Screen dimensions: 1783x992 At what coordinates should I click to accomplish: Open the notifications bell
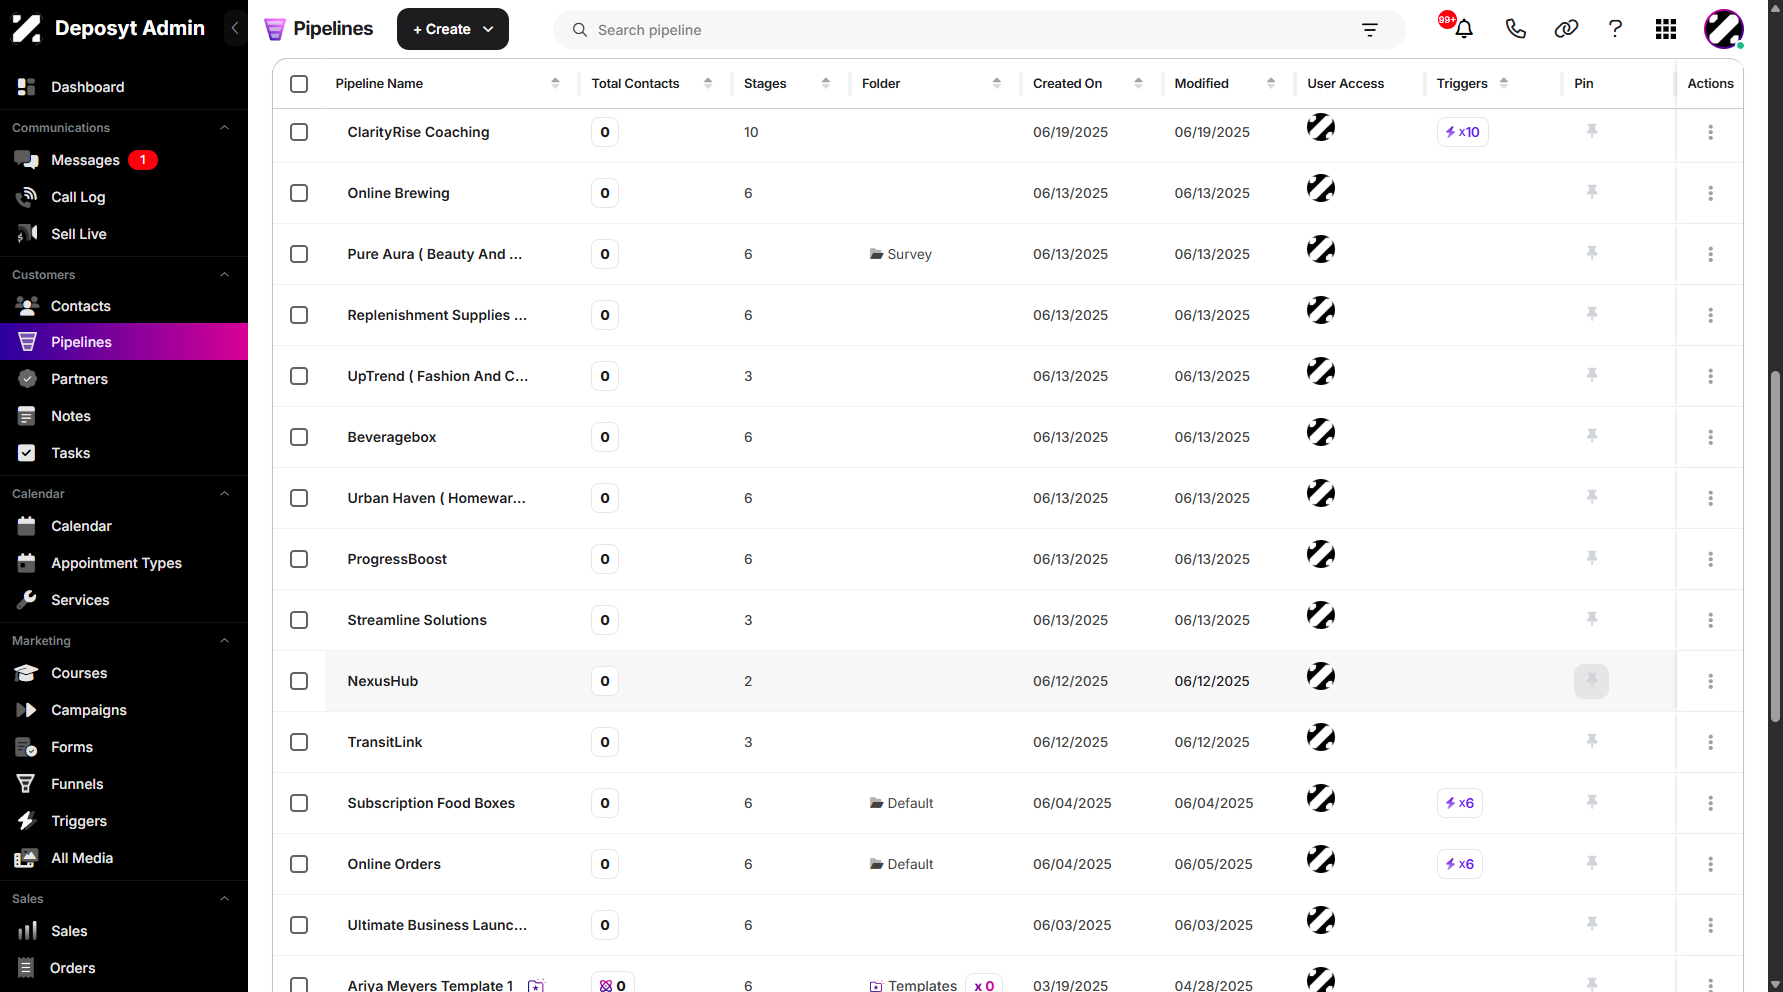pos(1463,29)
